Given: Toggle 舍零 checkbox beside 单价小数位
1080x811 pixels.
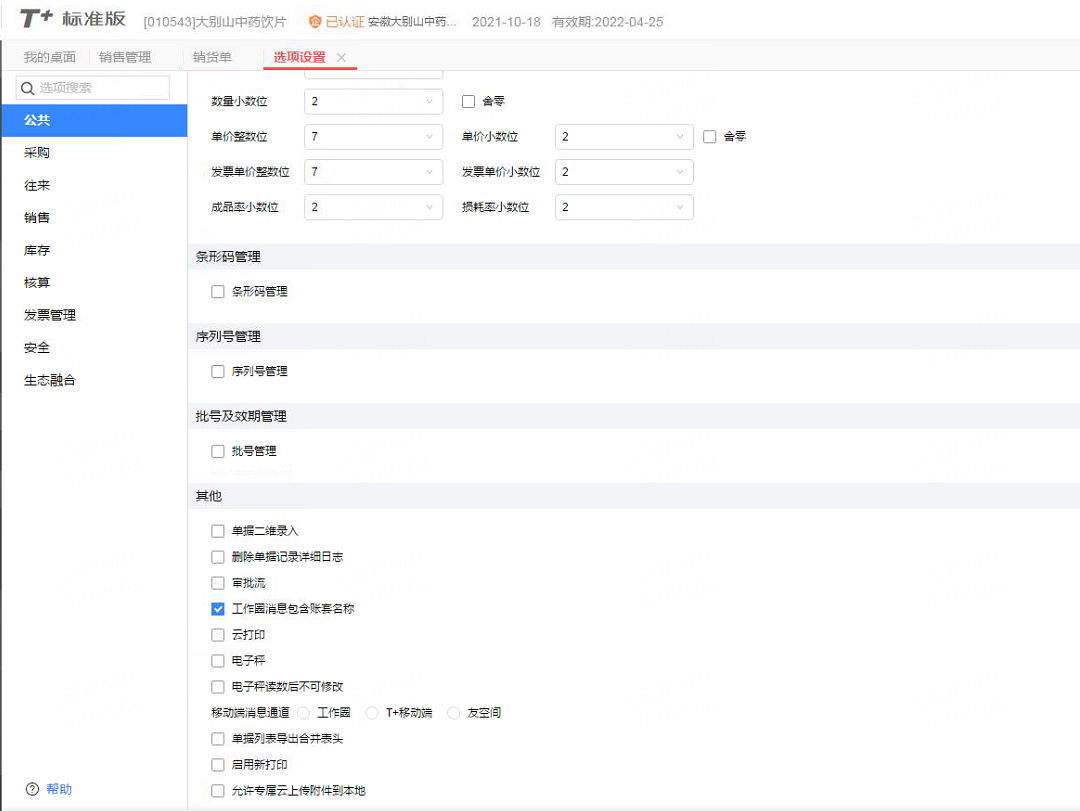Looking at the screenshot, I should point(709,136).
